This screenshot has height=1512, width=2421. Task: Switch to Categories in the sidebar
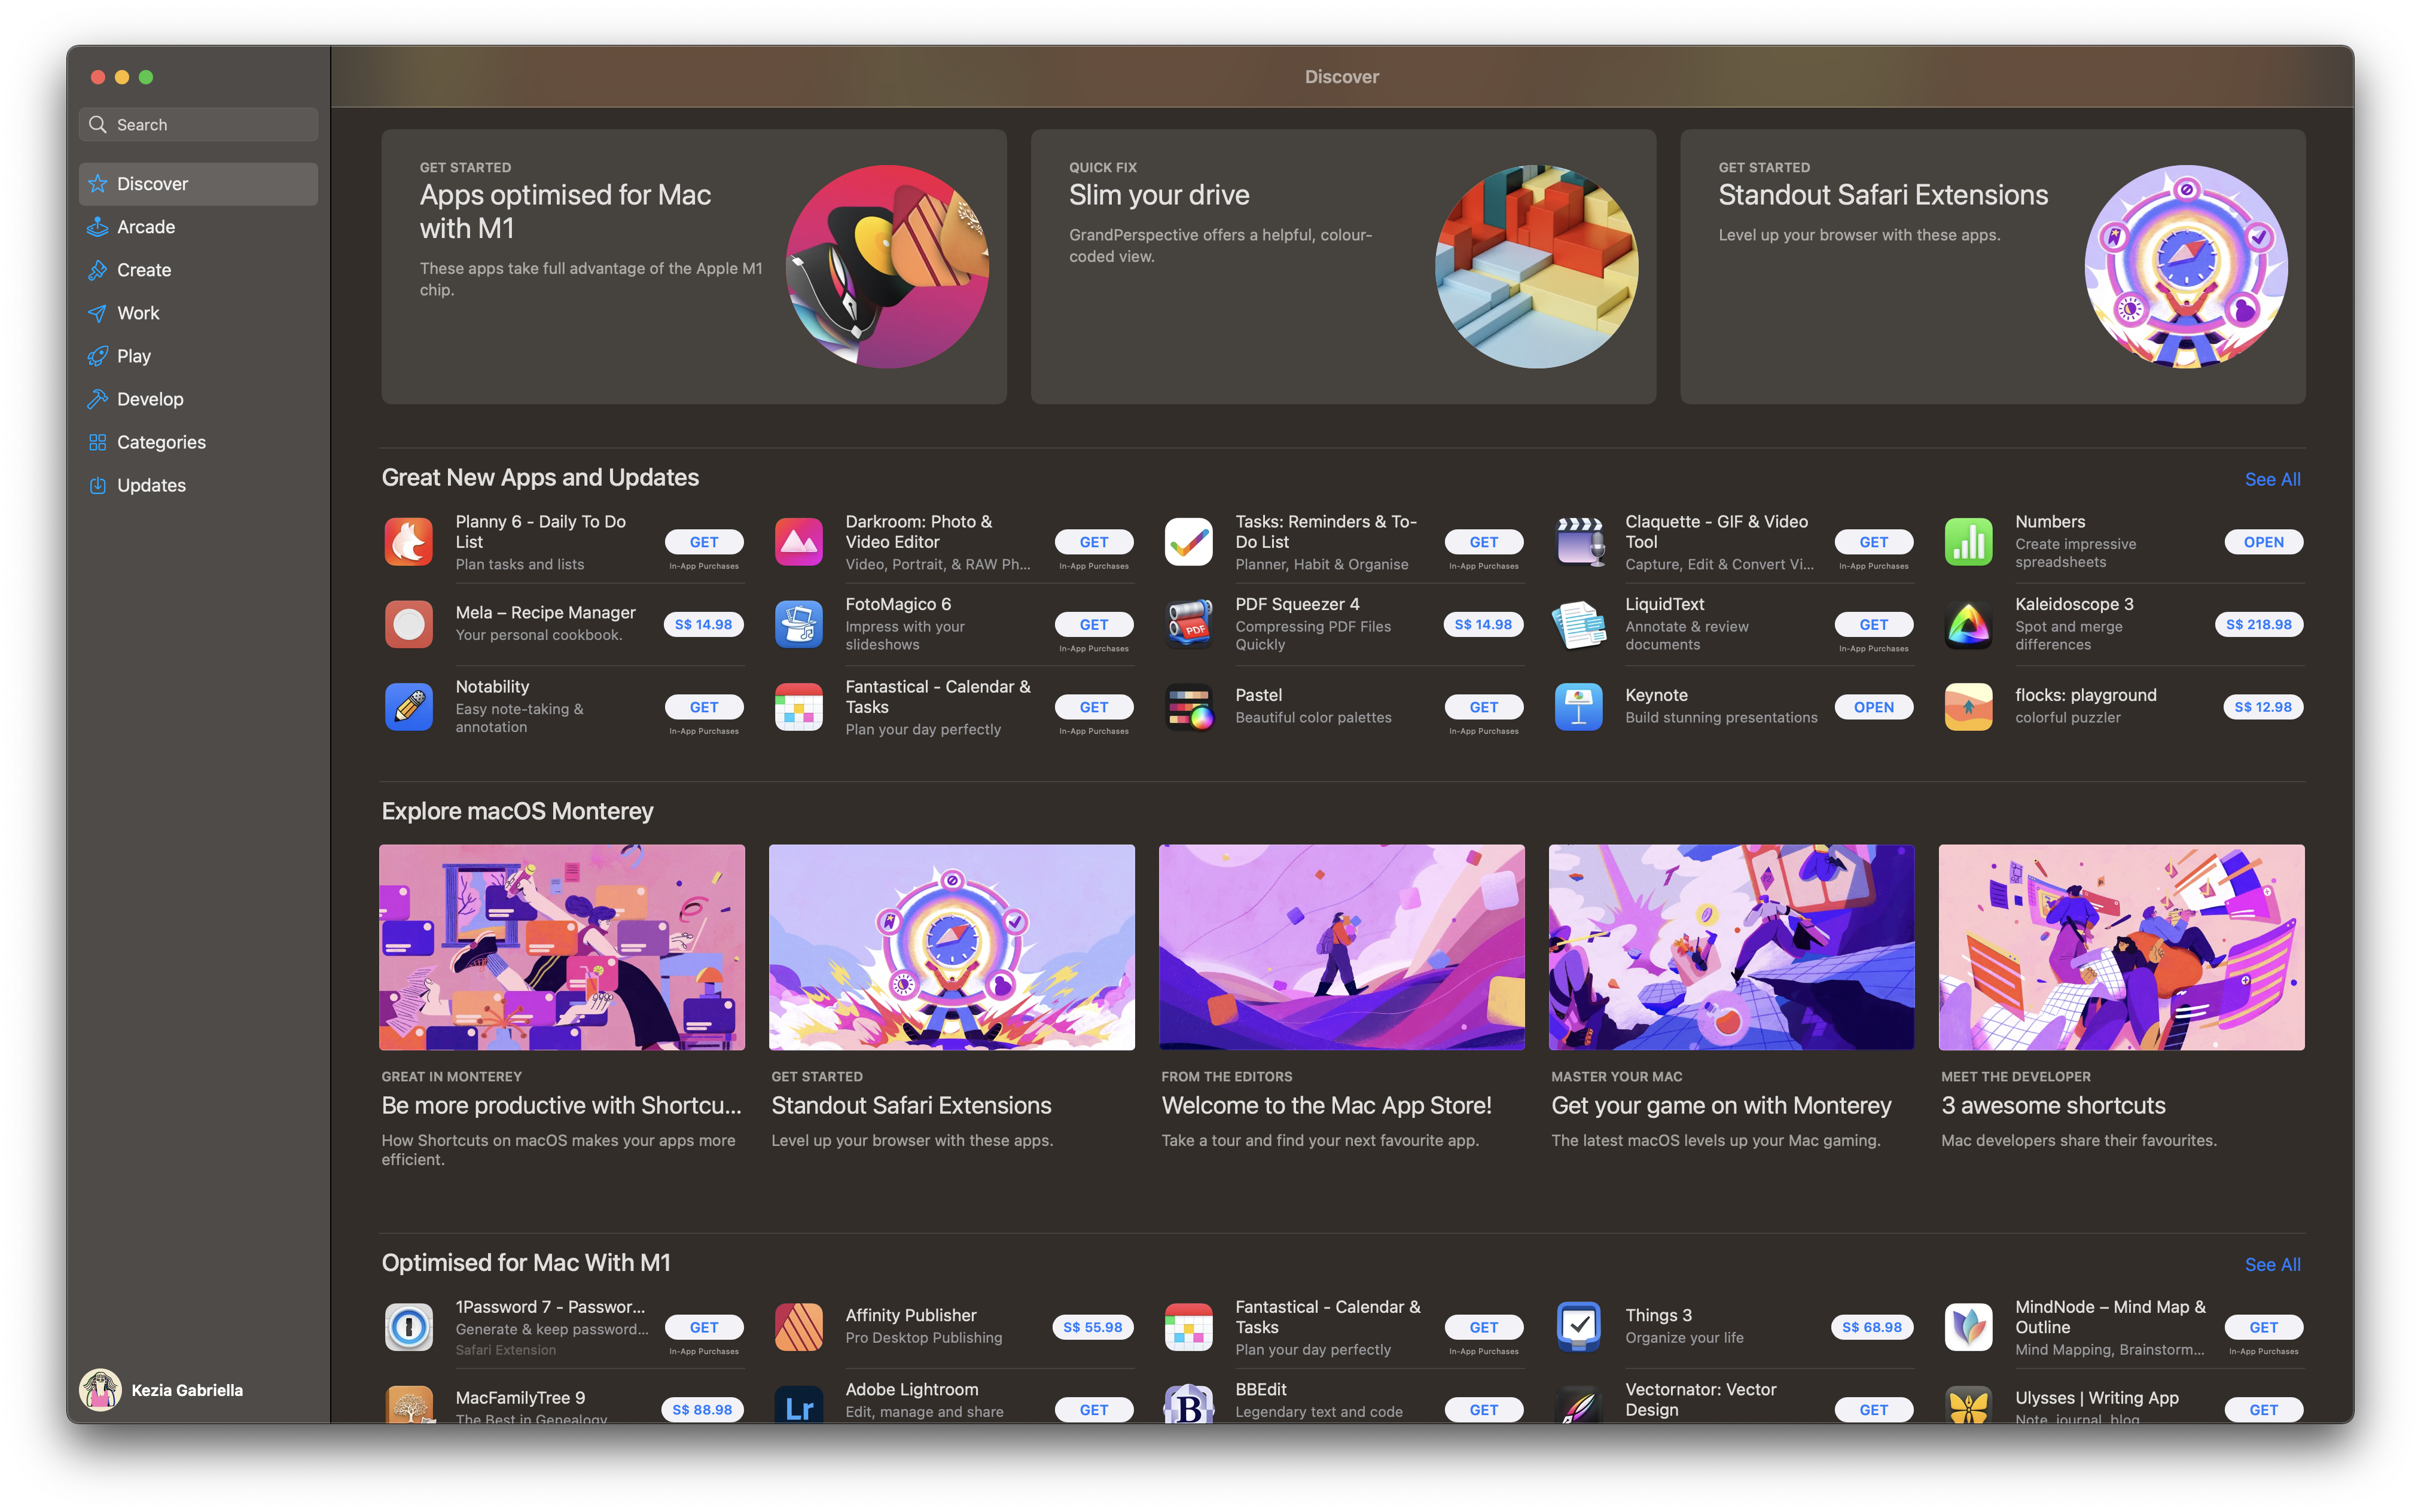(161, 442)
